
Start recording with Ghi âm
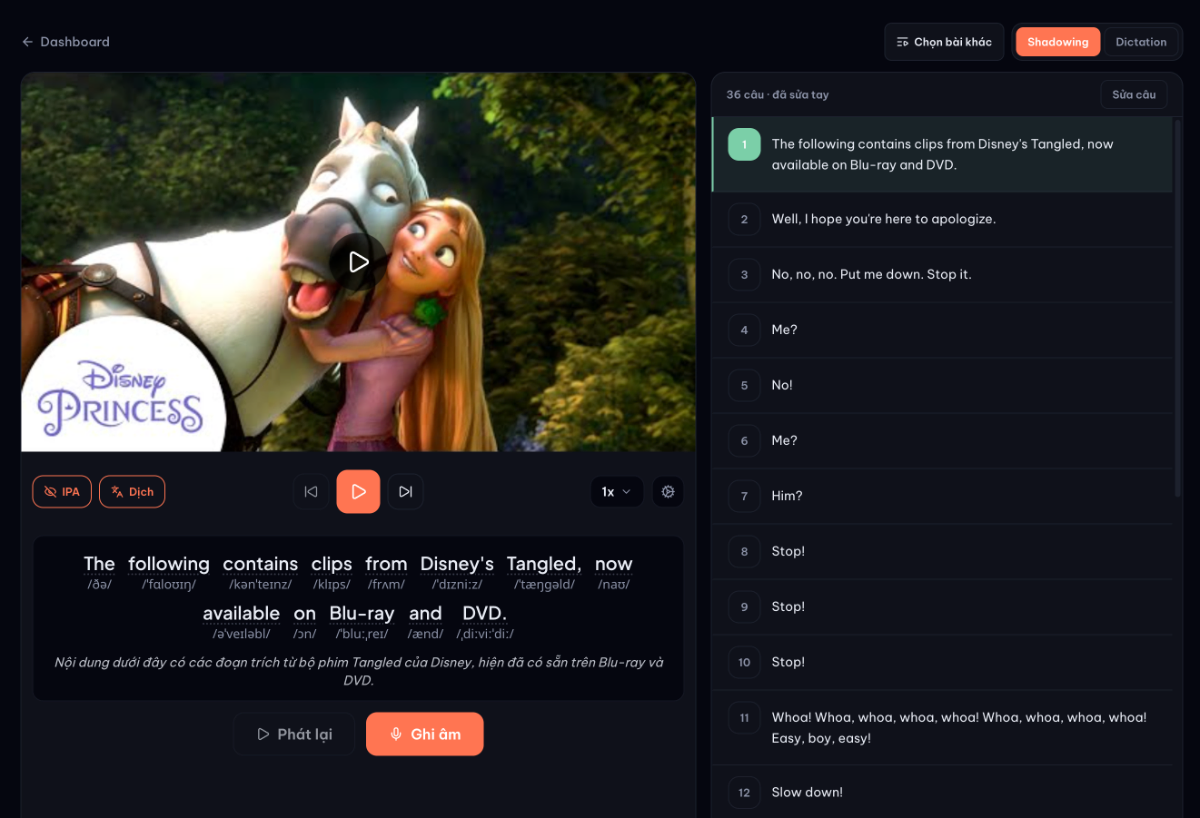coord(425,734)
